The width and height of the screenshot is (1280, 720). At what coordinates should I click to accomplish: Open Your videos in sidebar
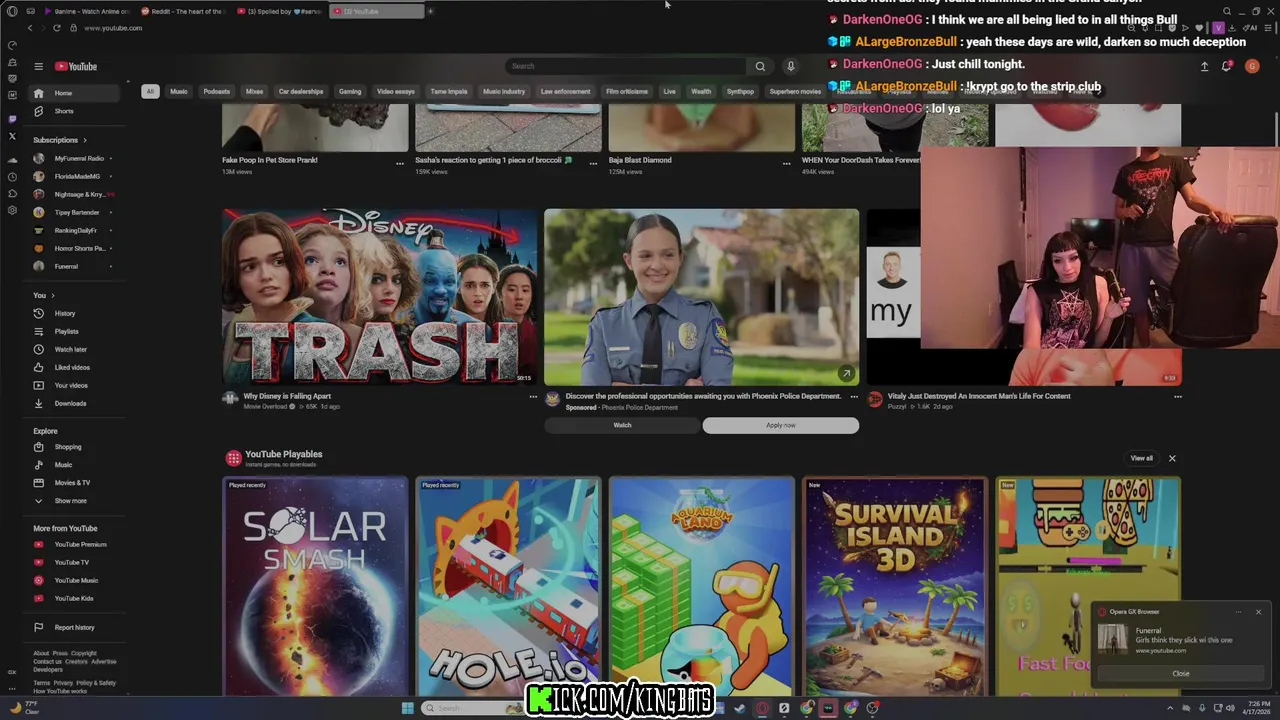75,385
